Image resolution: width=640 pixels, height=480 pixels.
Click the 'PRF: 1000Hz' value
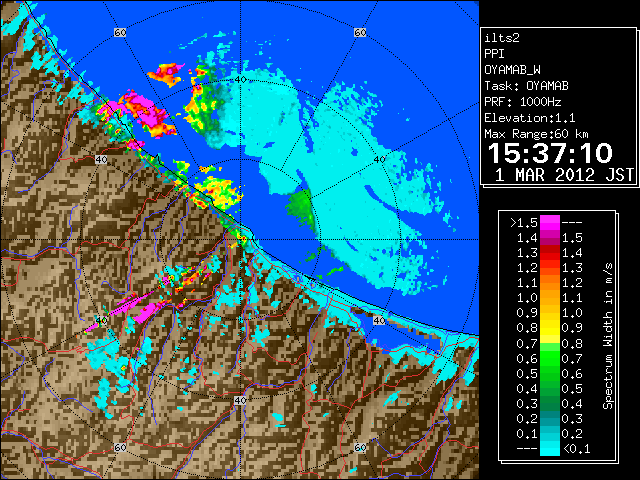[522, 102]
